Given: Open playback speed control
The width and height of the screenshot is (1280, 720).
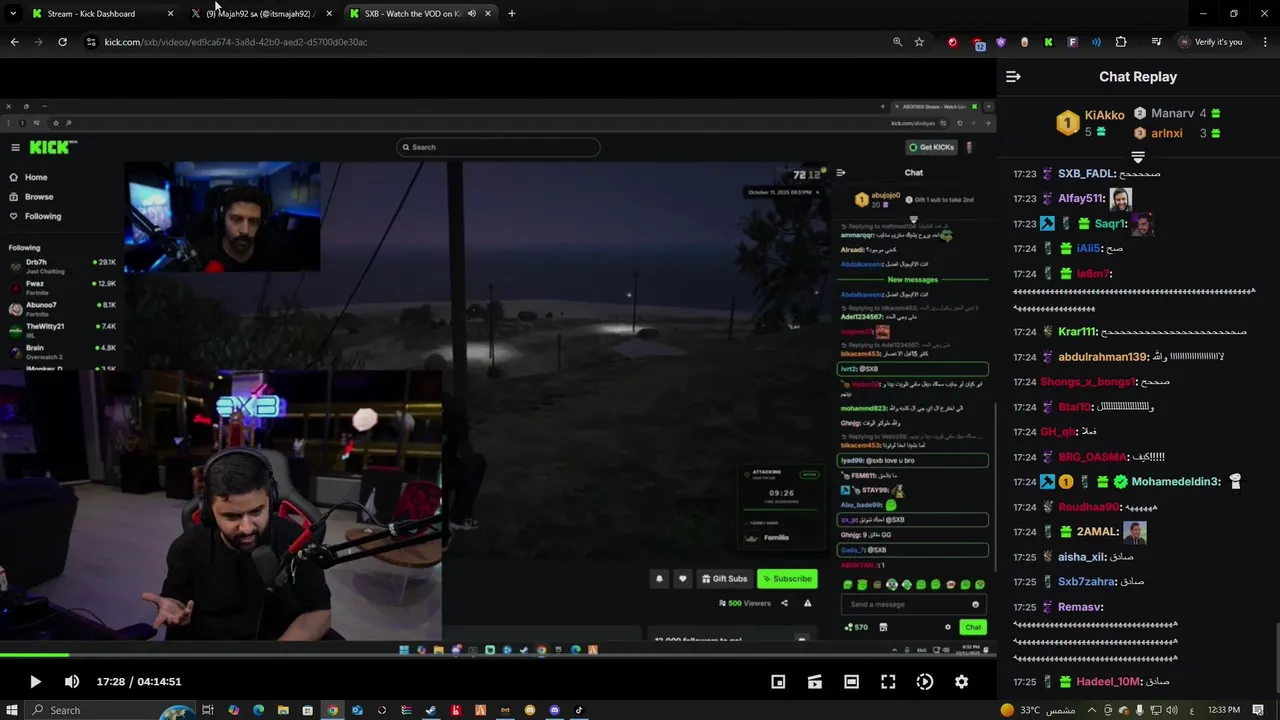Looking at the screenshot, I should tap(925, 682).
